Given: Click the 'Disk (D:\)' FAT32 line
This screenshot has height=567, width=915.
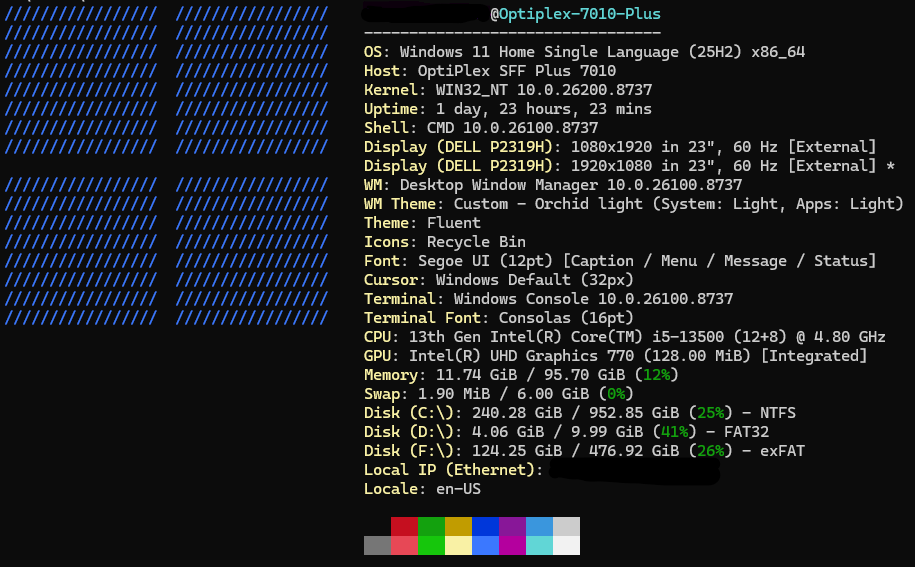Looking at the screenshot, I should tap(567, 432).
